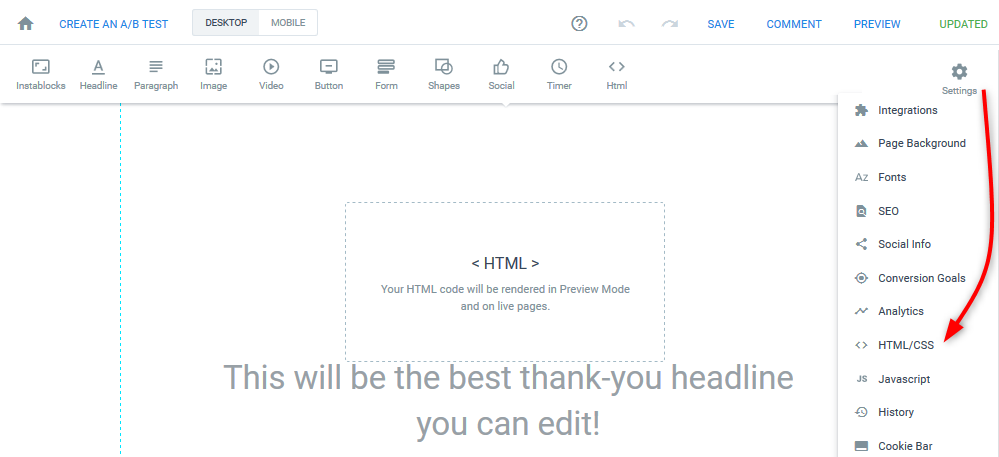The image size is (999, 457).
Task: Open HTML/CSS from settings menu
Action: 903,345
